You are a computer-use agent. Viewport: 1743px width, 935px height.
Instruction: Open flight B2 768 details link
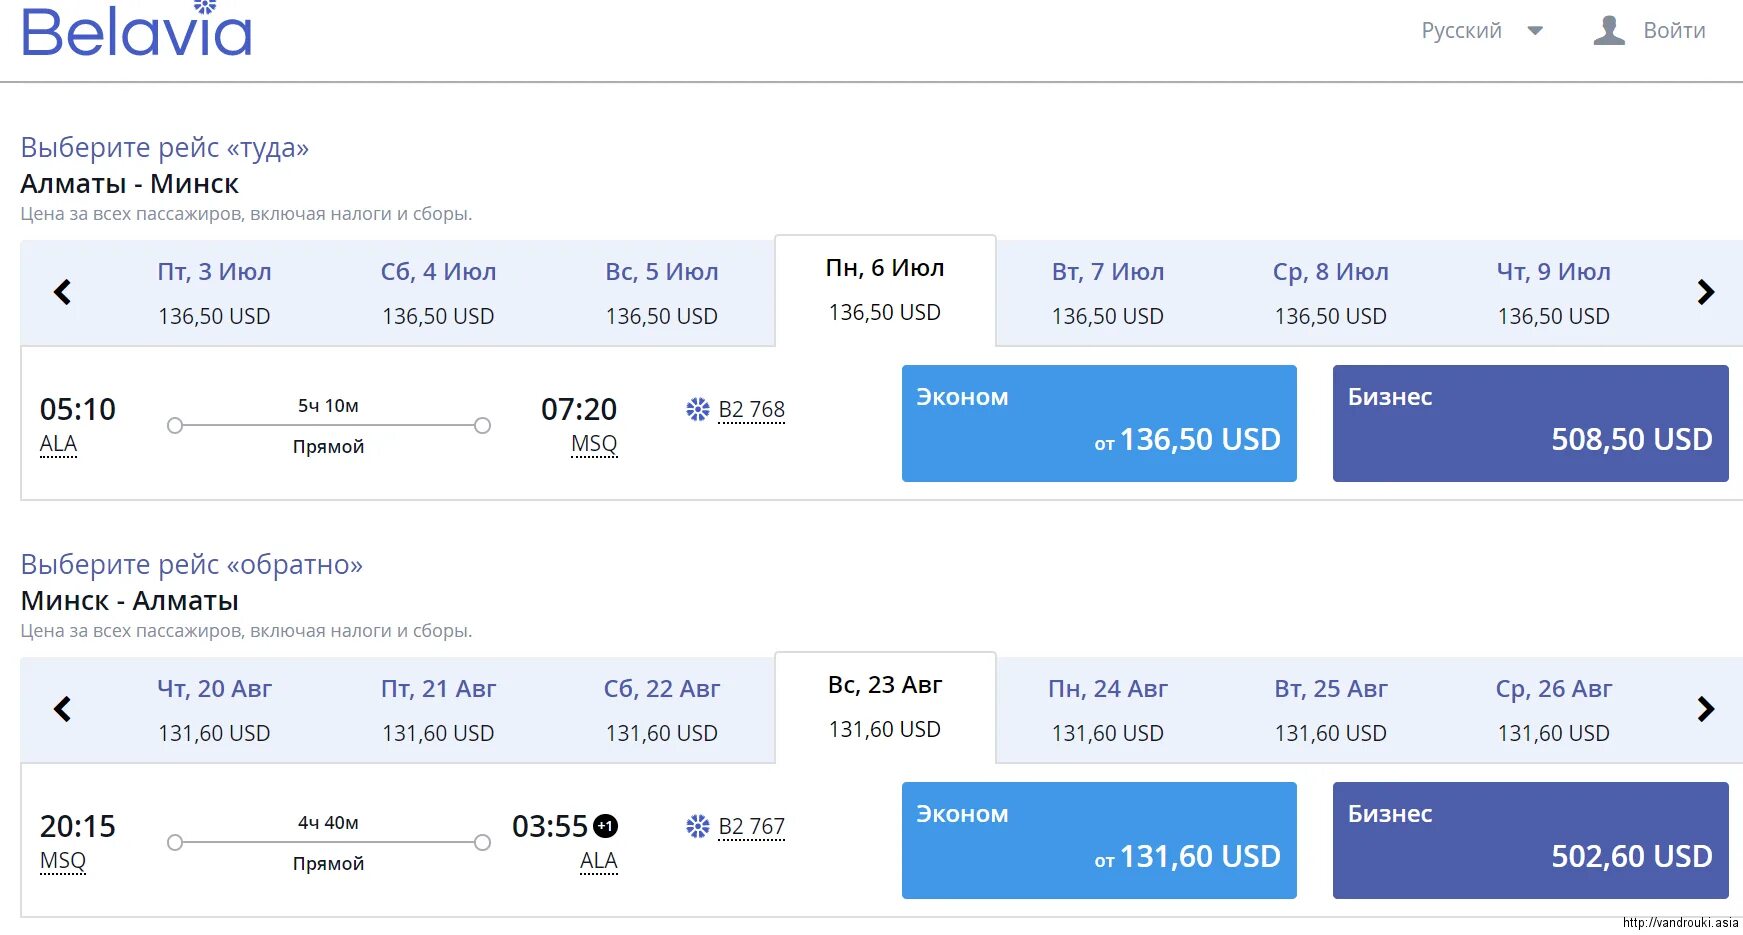tap(752, 410)
